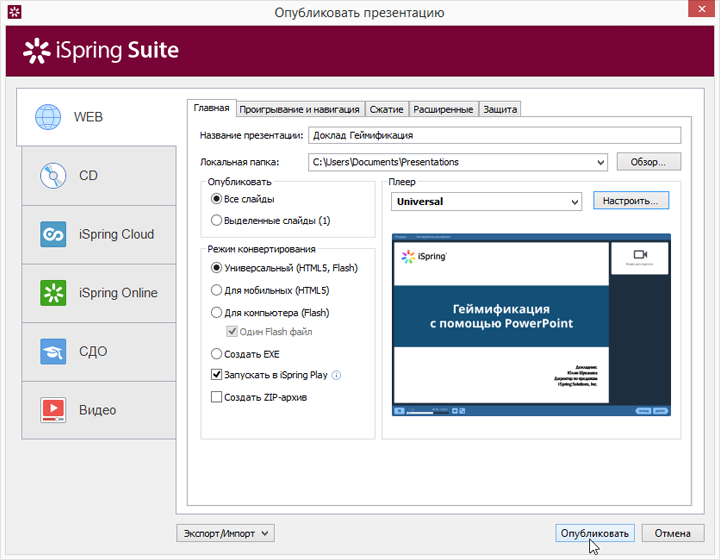This screenshot has width=720, height=560.
Task: Open the Защита tab
Action: 500,109
